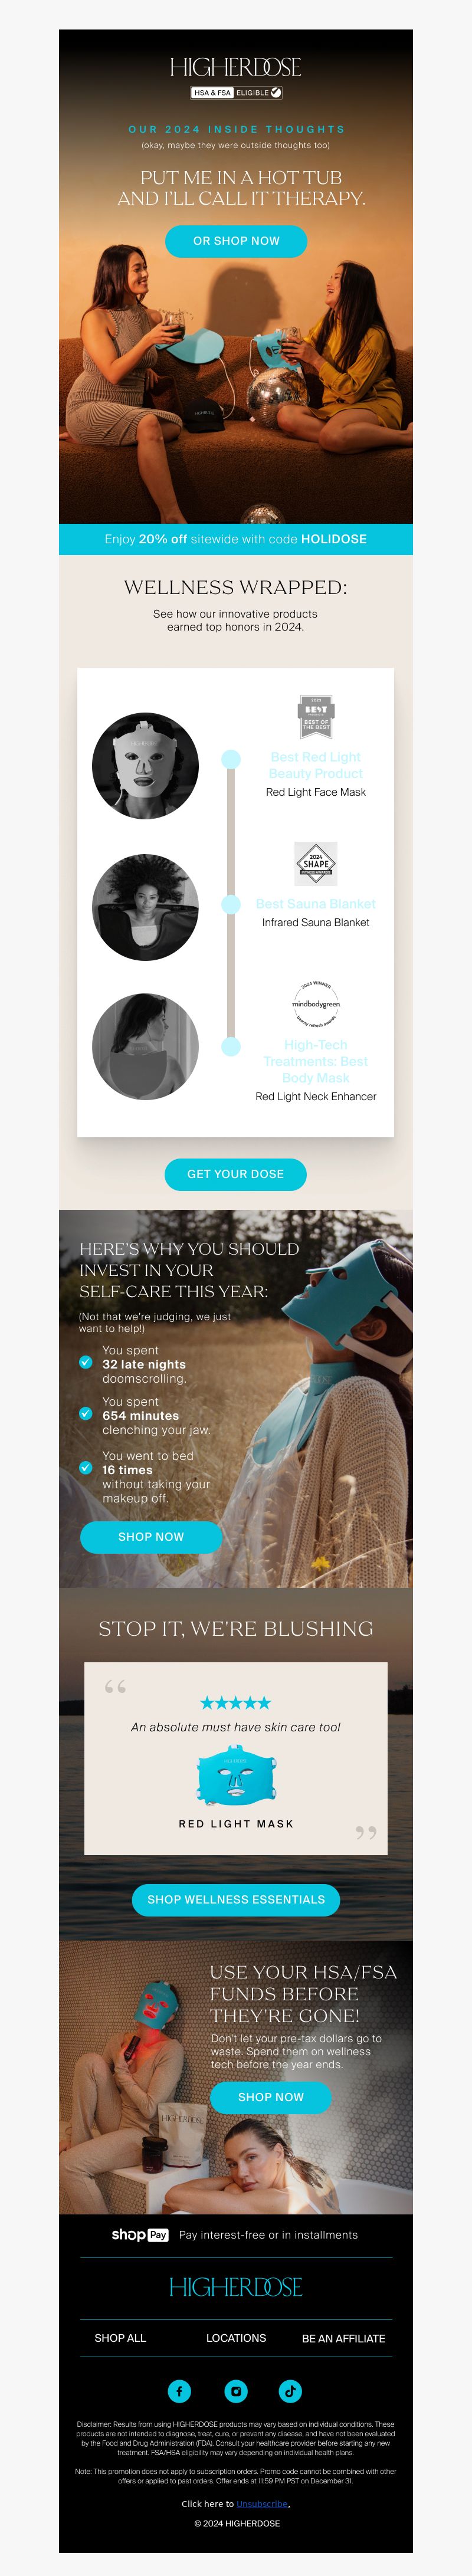The width and height of the screenshot is (472, 2576).
Task: Click the HigherDOSE logo at top
Action: (x=236, y=67)
